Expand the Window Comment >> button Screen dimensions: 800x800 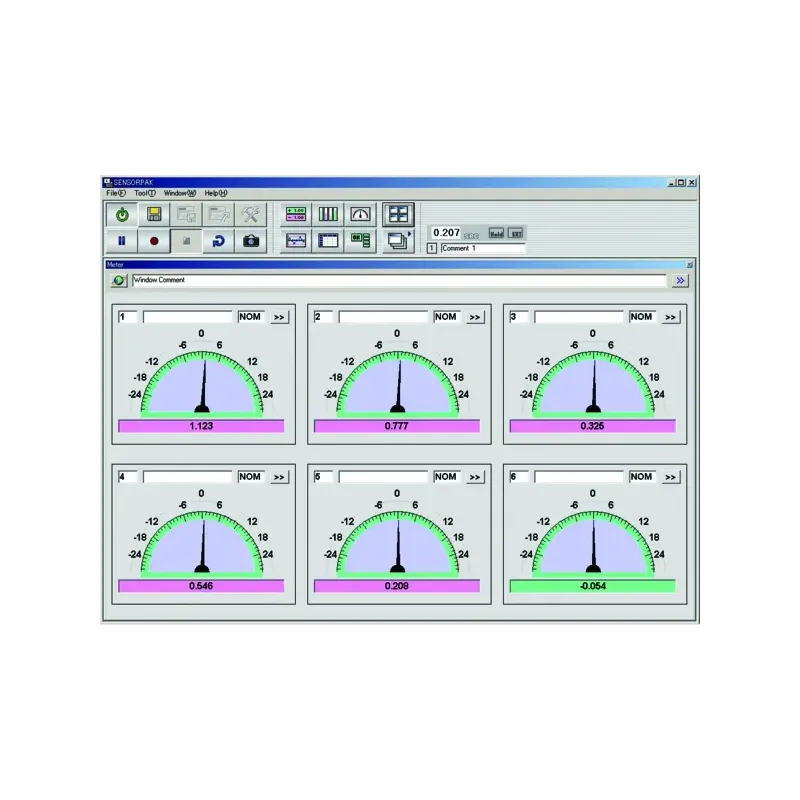pyautogui.click(x=680, y=281)
